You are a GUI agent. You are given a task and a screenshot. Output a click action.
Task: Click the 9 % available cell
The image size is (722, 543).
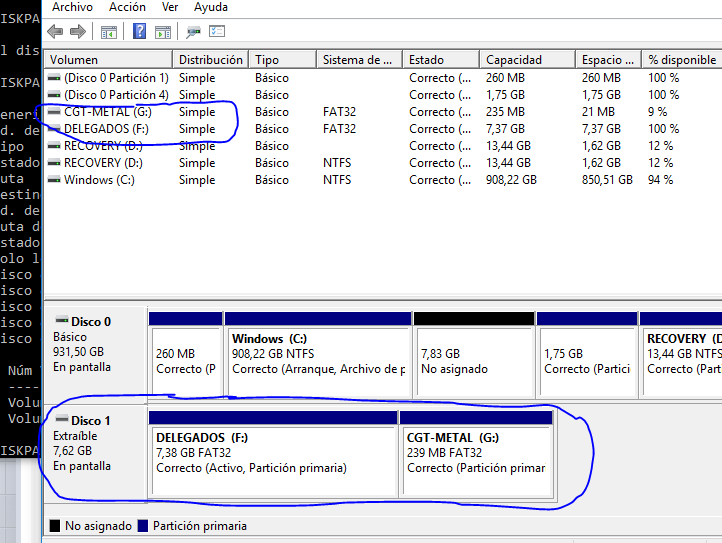click(x=658, y=112)
